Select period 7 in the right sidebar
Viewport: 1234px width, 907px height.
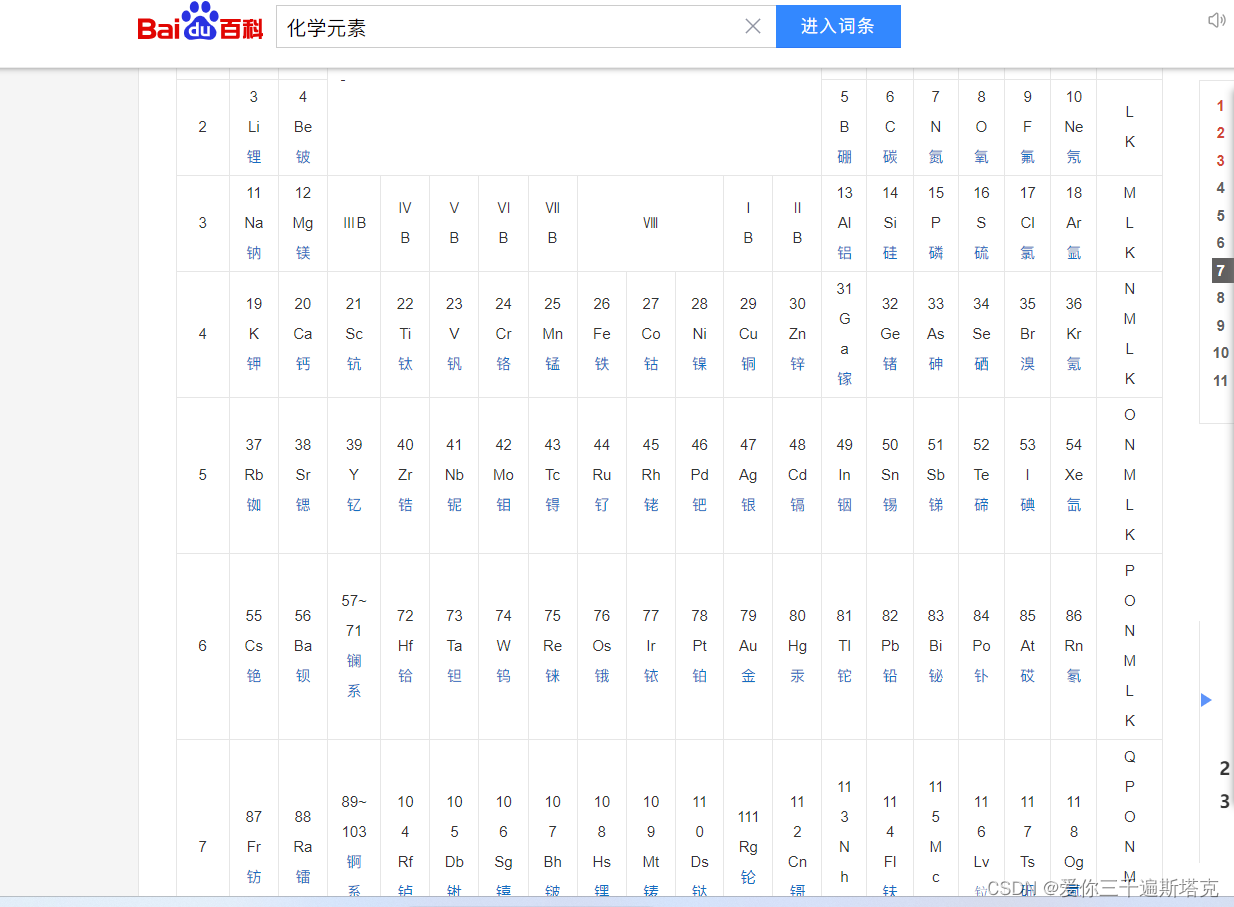tap(1220, 270)
